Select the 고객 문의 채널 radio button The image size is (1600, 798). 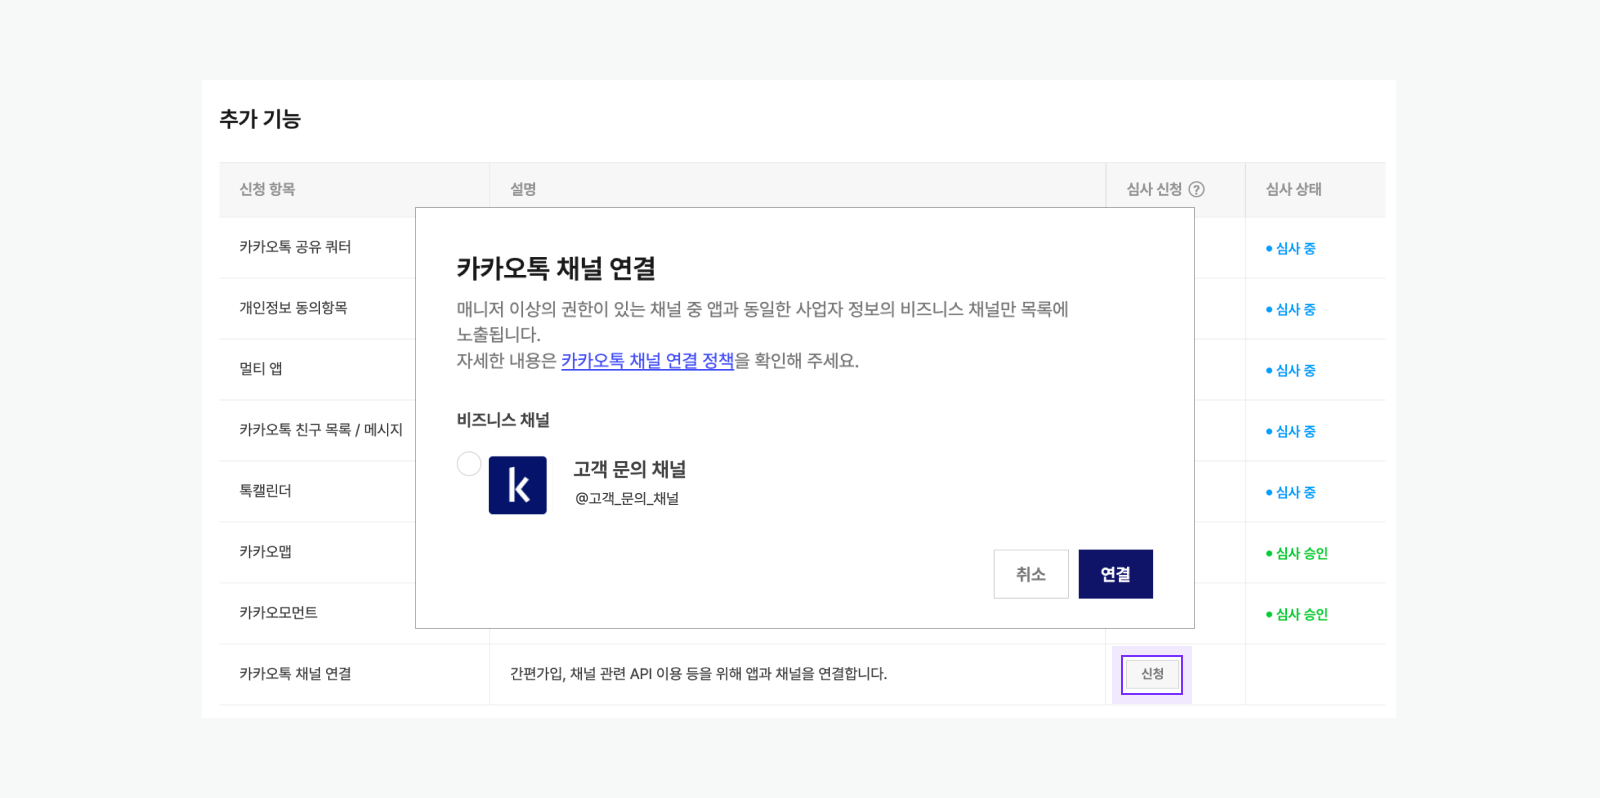point(469,464)
